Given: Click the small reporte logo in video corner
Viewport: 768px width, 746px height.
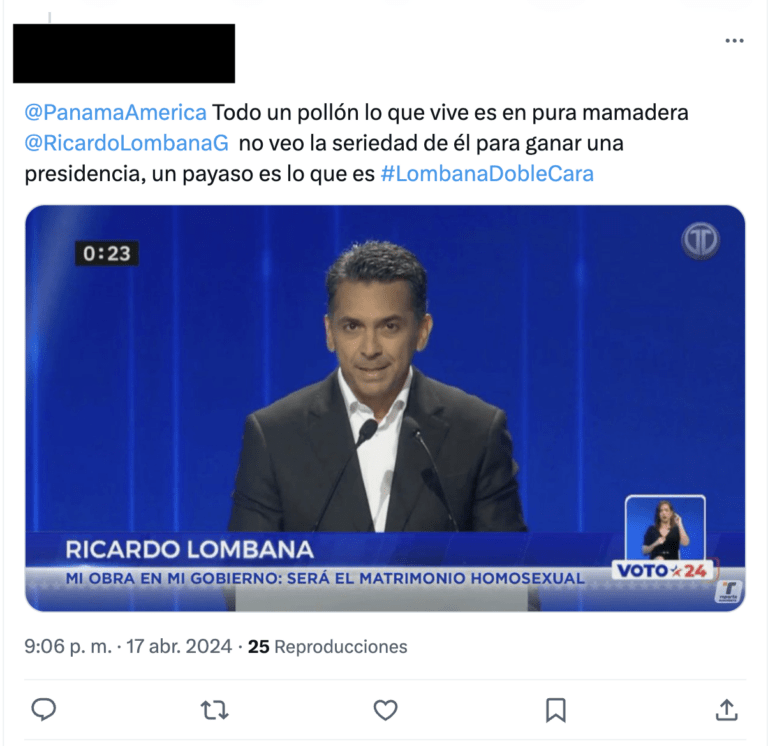Looking at the screenshot, I should pyautogui.click(x=730, y=592).
